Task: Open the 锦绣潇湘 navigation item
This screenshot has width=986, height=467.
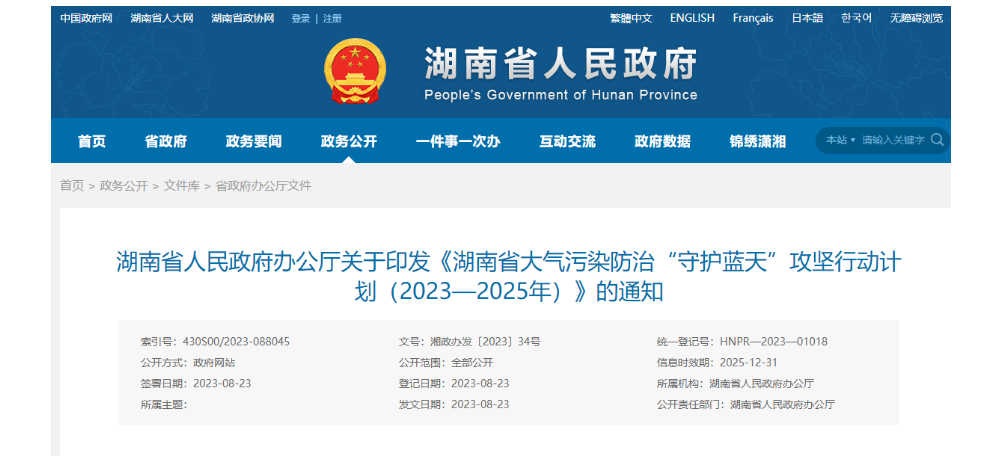Action: point(757,141)
